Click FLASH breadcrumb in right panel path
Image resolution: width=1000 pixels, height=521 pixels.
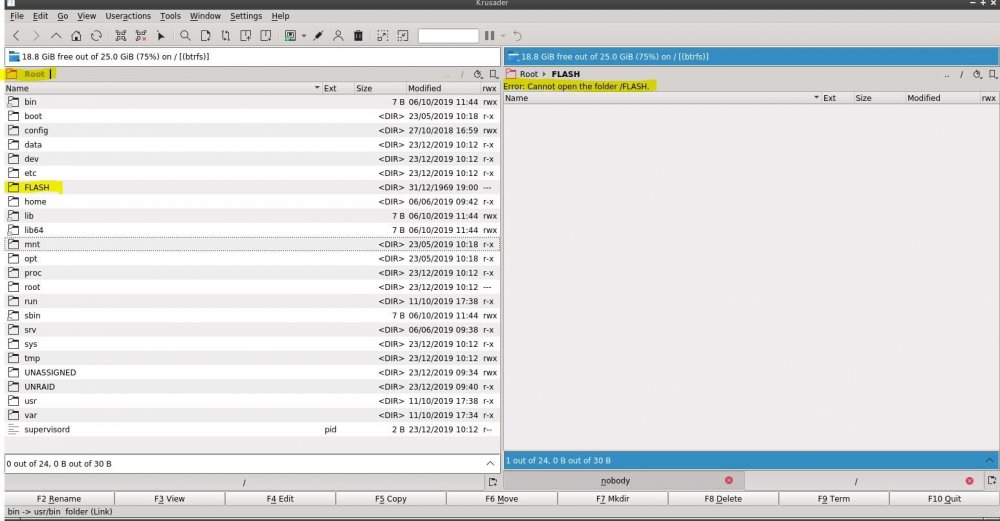click(566, 74)
